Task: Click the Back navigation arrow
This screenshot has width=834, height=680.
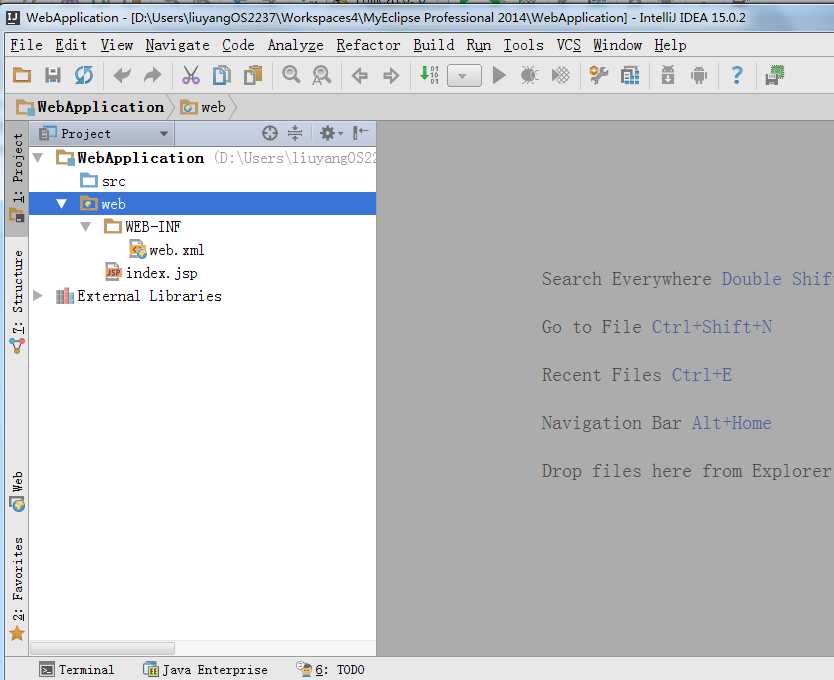Action: tap(360, 76)
